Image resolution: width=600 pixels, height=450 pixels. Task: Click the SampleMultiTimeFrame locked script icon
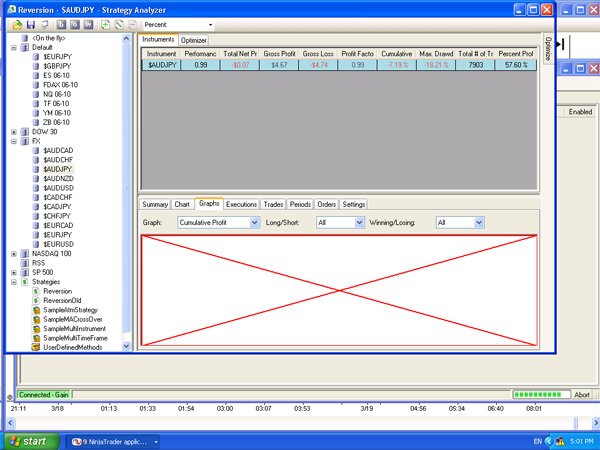coord(36,338)
